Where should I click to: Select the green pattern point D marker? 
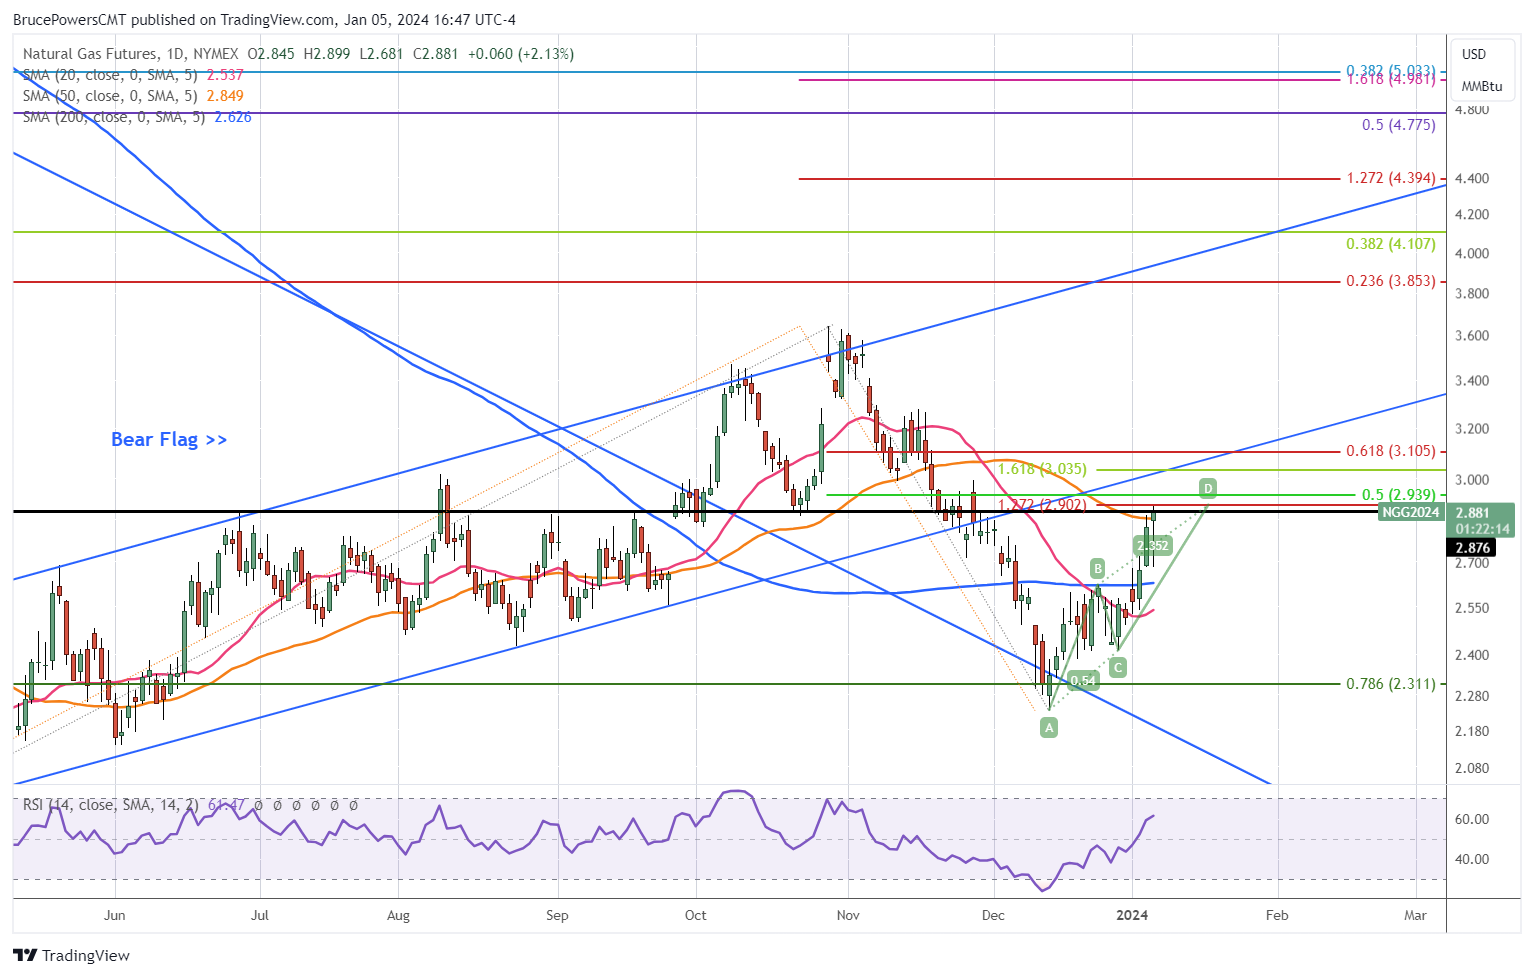tap(1208, 488)
